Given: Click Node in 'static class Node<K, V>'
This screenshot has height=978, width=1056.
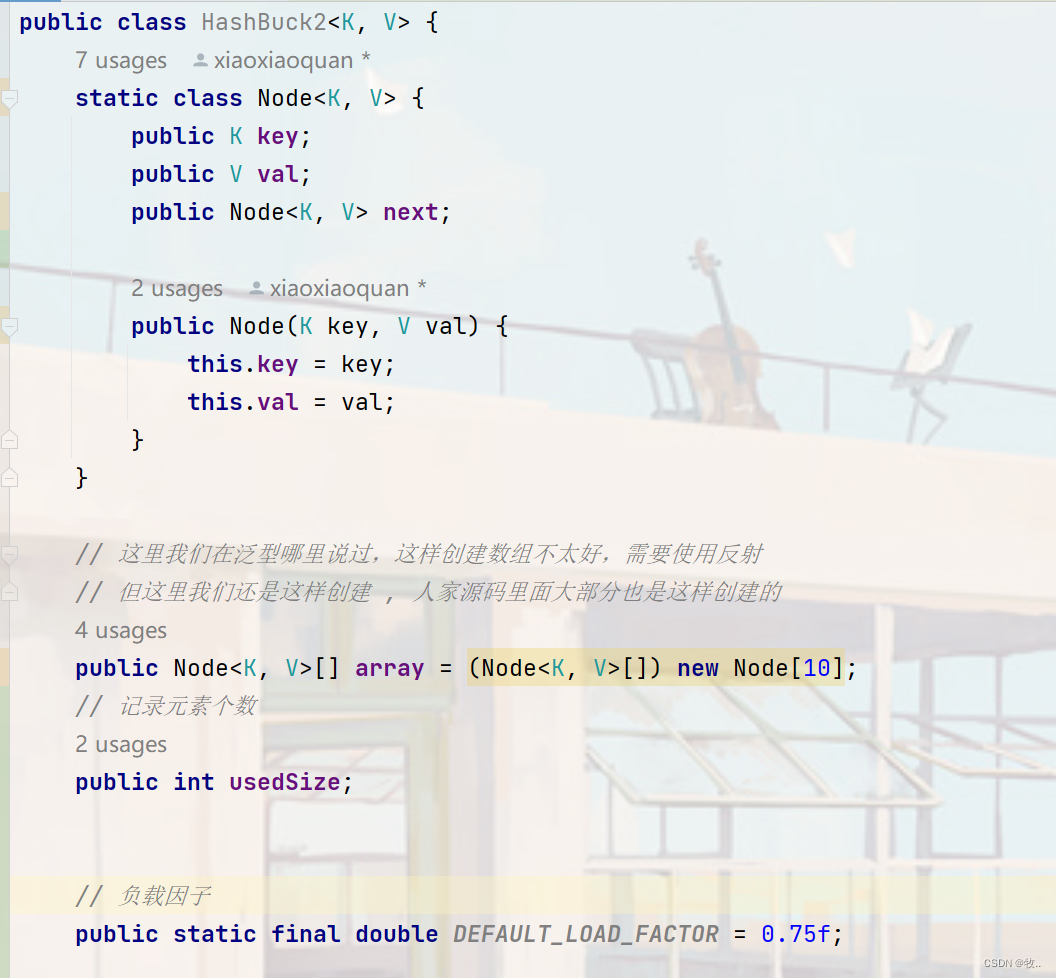Looking at the screenshot, I should 285,98.
